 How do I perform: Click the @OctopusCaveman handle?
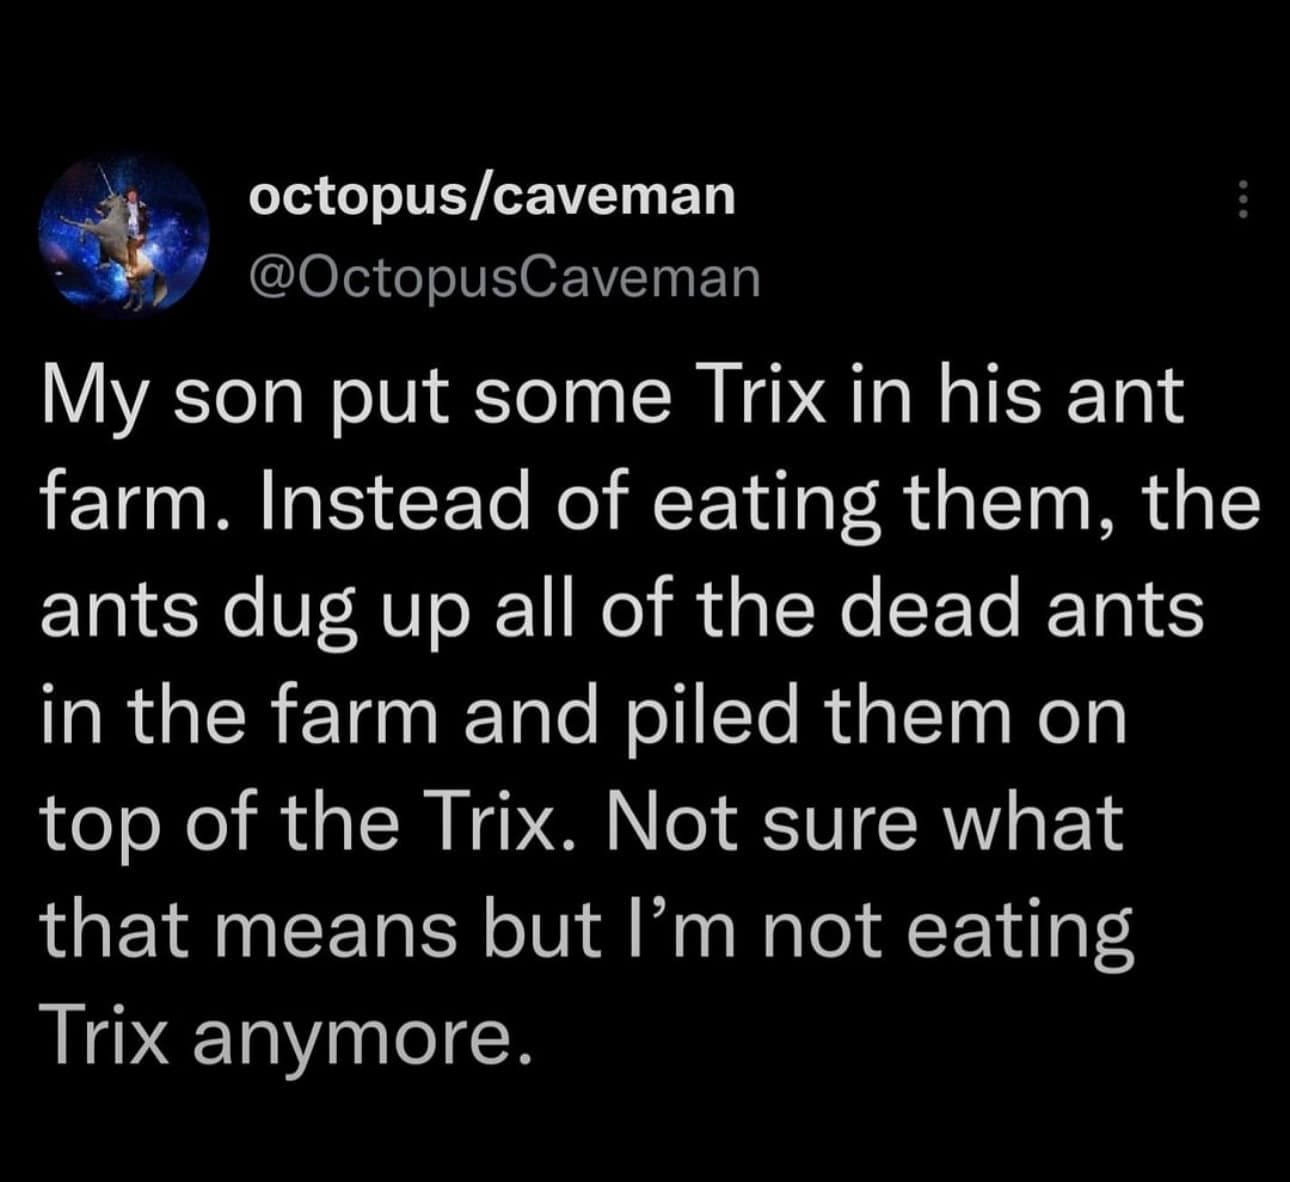coord(505,277)
